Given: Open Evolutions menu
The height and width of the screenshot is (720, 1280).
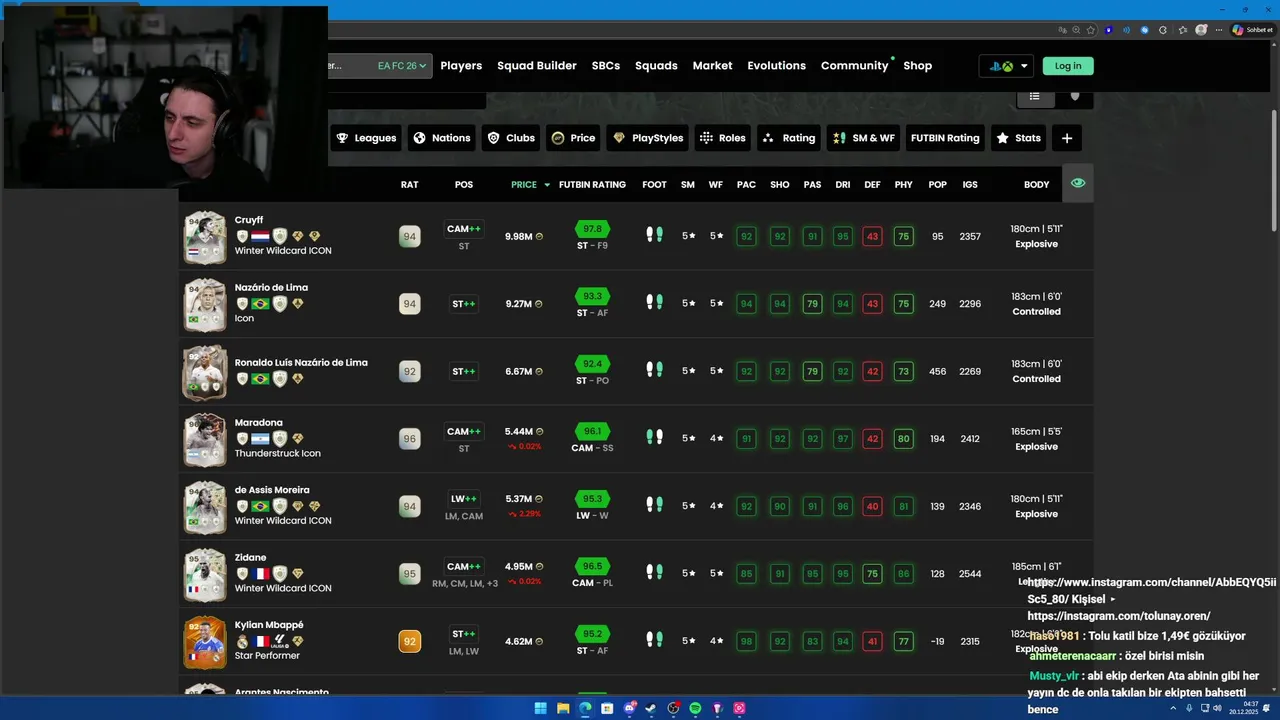Looking at the screenshot, I should (x=776, y=66).
